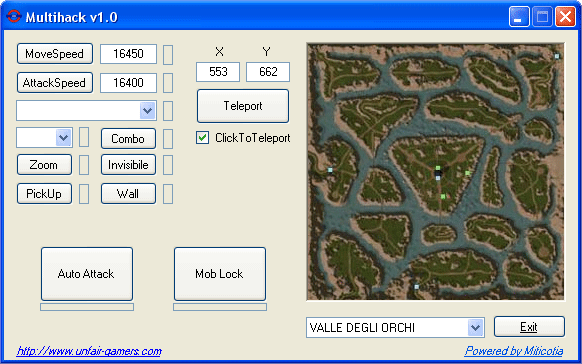Screen dimensions: 582x364
Task: Enable the Invisibile hack button
Action: 128,165
